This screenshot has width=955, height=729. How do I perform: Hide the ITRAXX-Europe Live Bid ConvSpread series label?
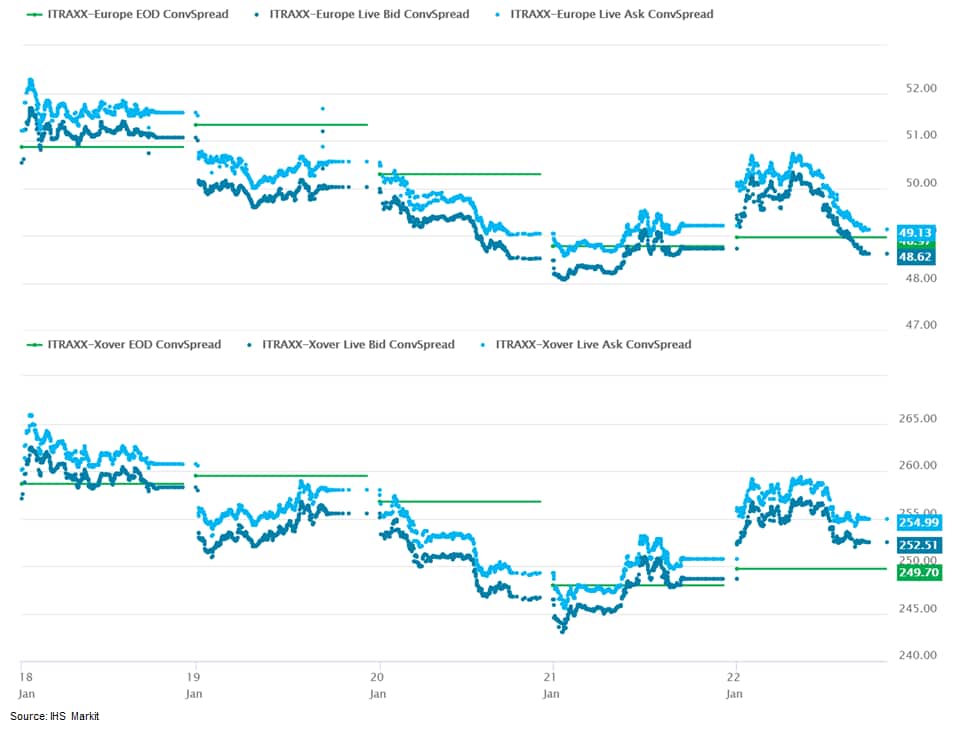369,15
